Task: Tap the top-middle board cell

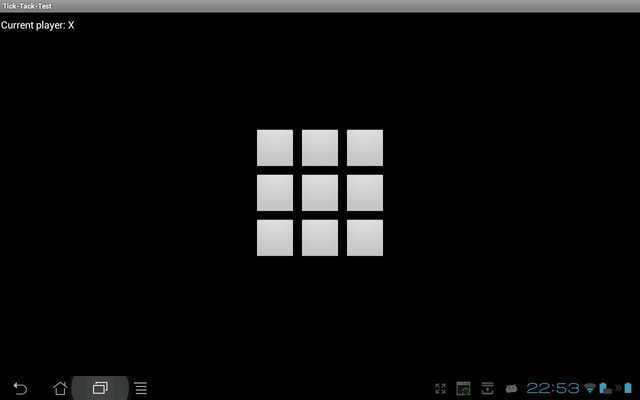Action: (320, 148)
